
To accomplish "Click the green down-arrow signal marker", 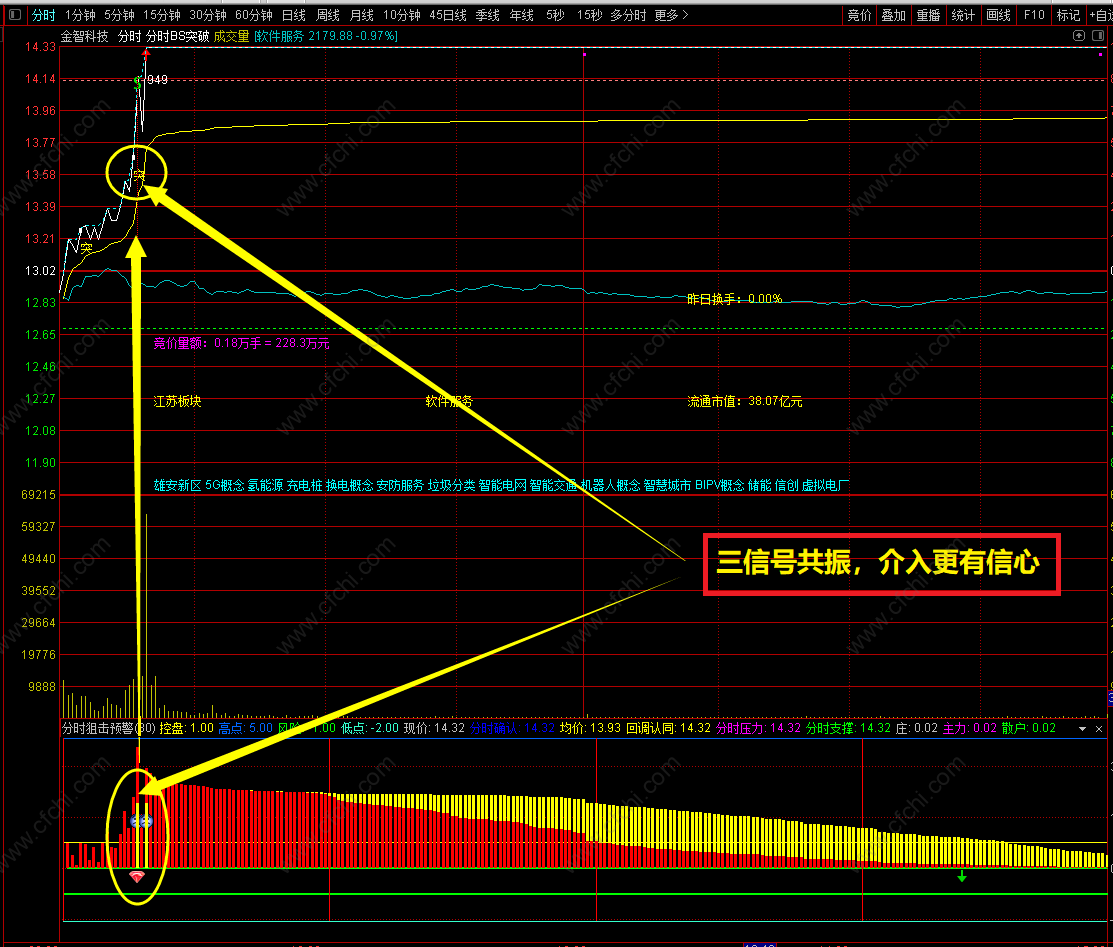I will [x=962, y=877].
